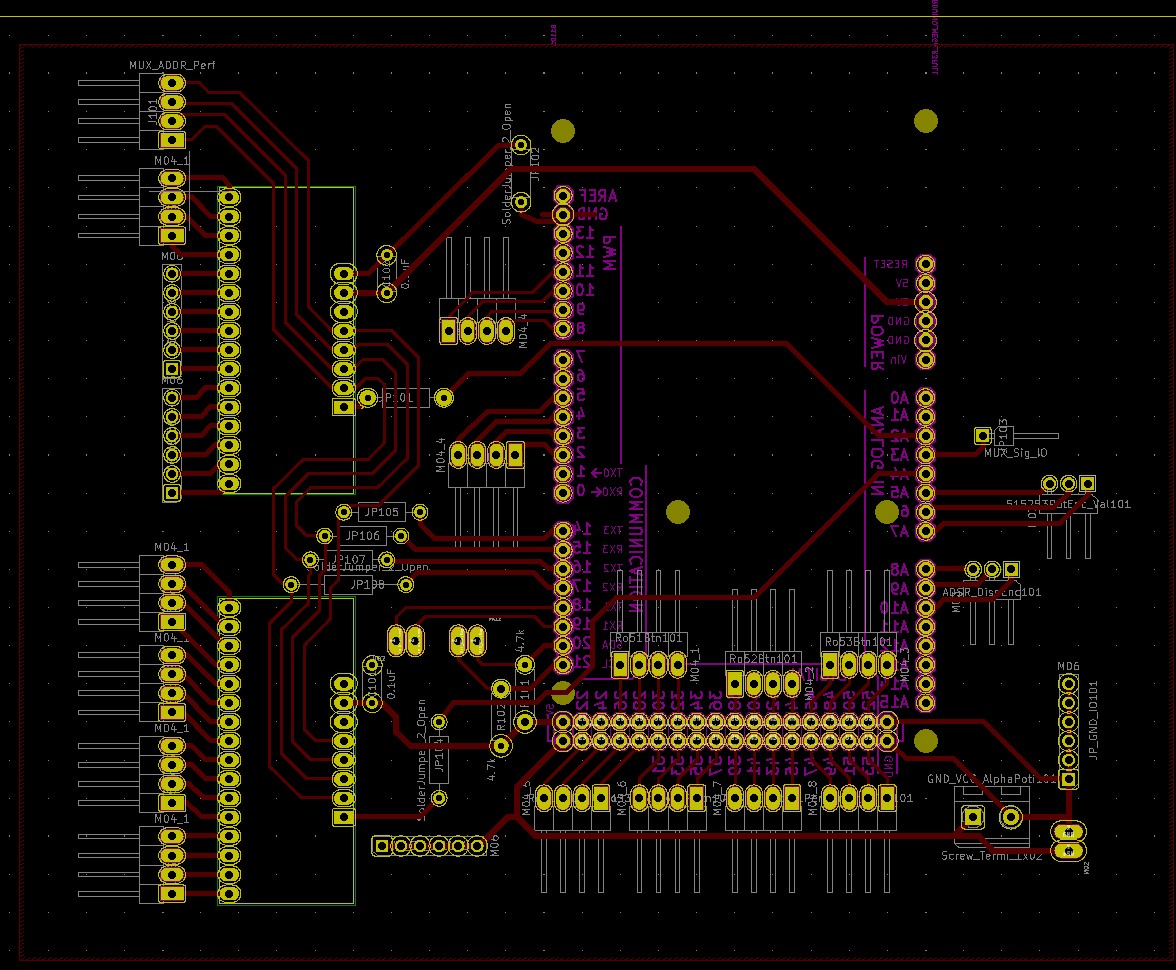Click the A0 pad on the ANALOG IN header

click(x=925, y=396)
